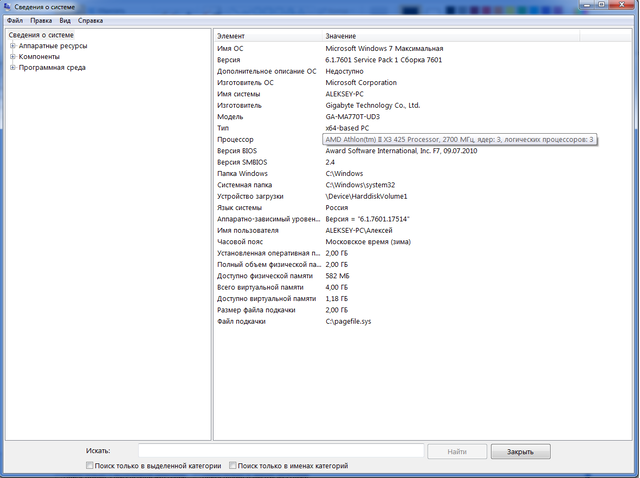The image size is (640, 478).
Task: Open the Справка menu
Action: (90, 20)
